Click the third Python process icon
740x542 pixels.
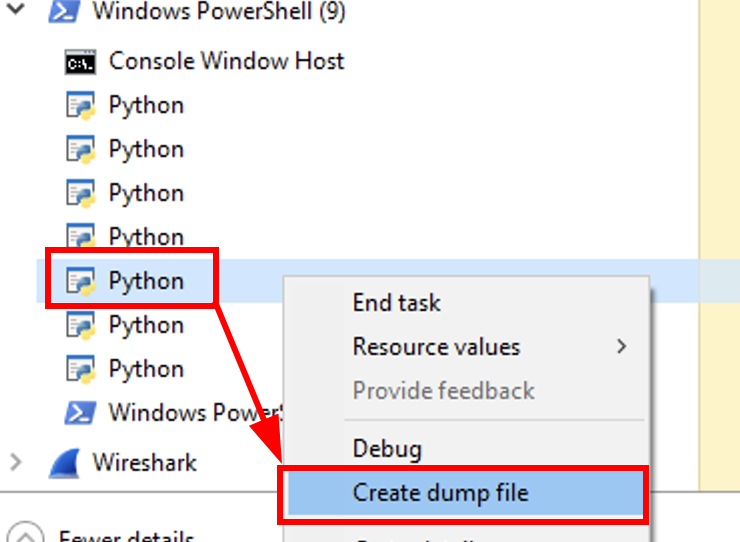80,194
